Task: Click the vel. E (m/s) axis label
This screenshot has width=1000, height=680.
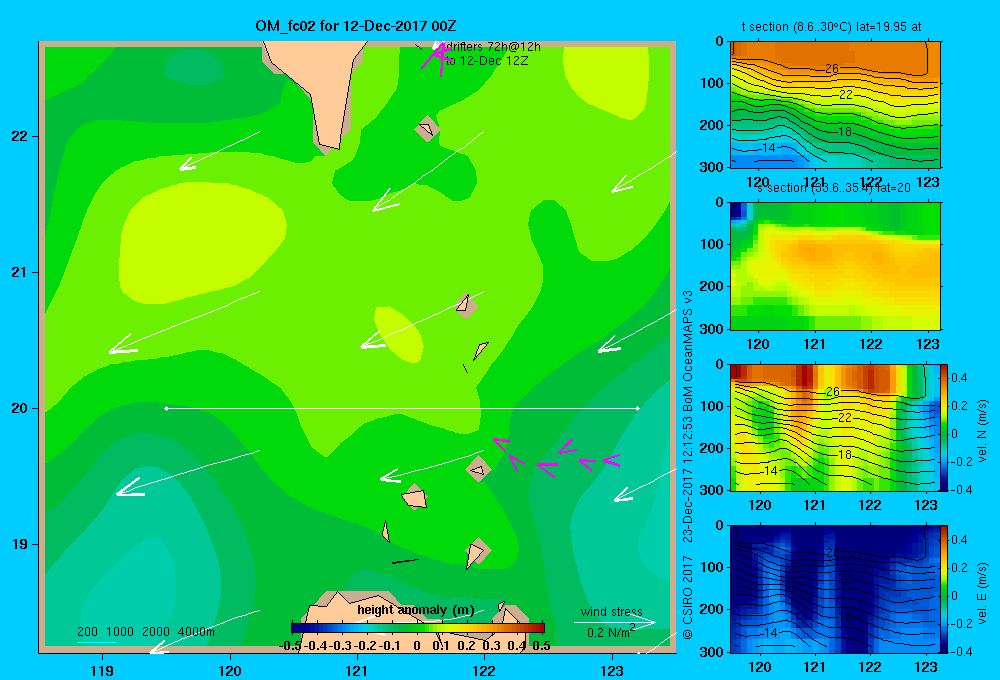Action: (982, 593)
